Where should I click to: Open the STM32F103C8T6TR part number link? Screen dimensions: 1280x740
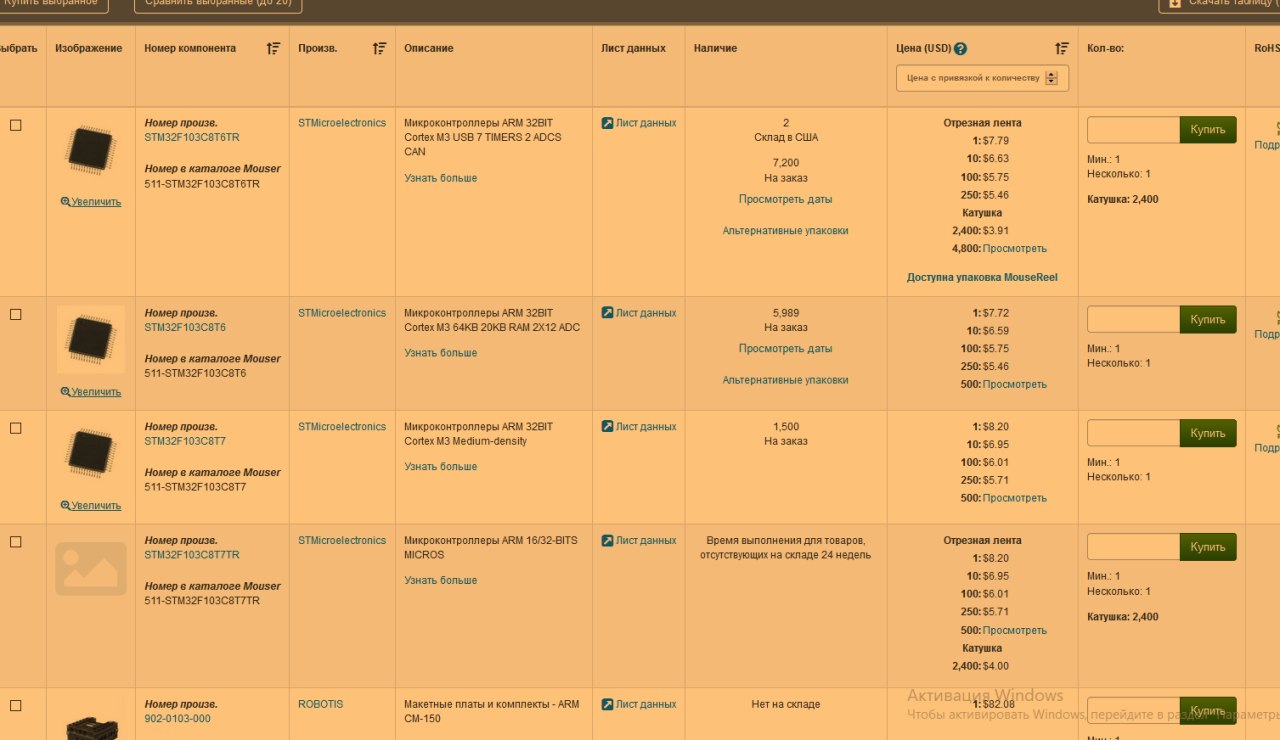click(x=192, y=138)
